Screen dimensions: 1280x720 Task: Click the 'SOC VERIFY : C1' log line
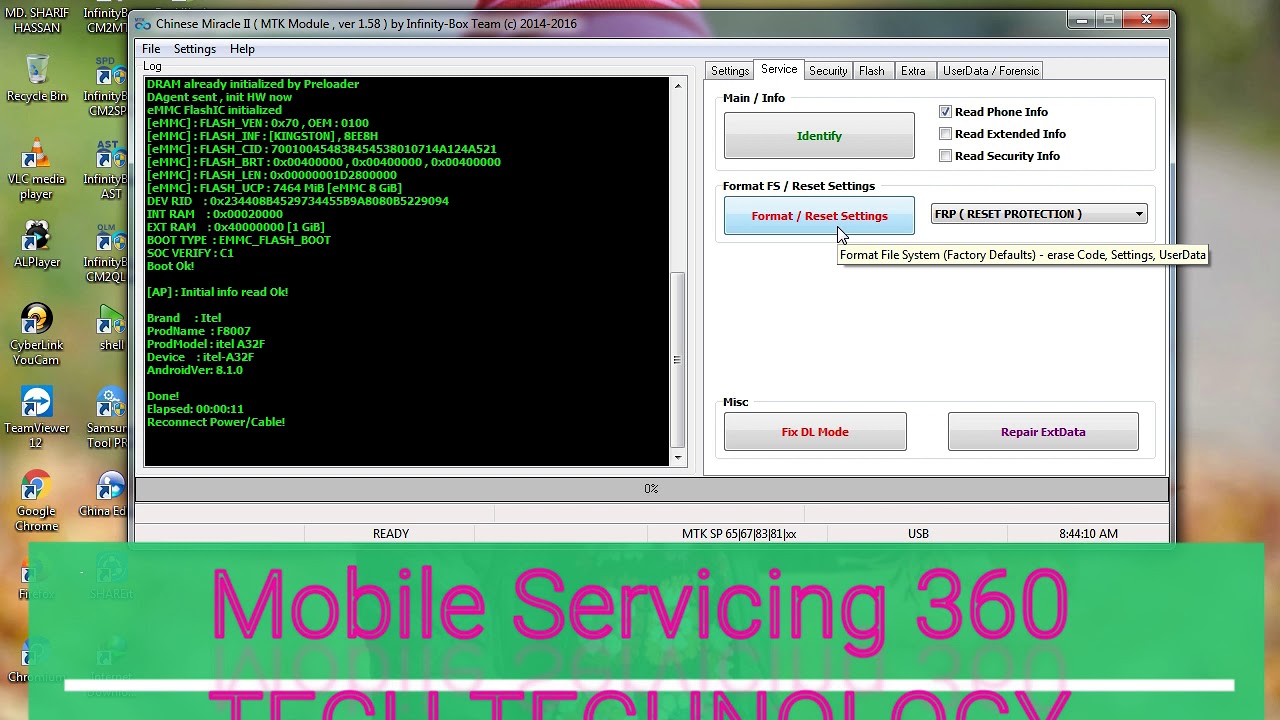[x=190, y=253]
